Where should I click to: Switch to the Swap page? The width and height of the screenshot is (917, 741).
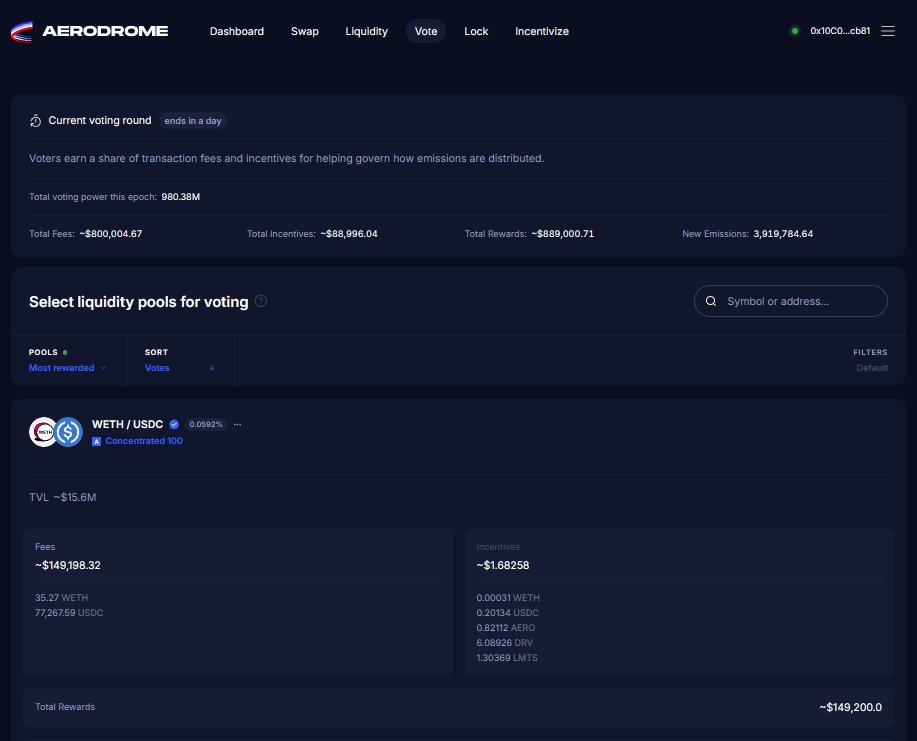[x=305, y=31]
